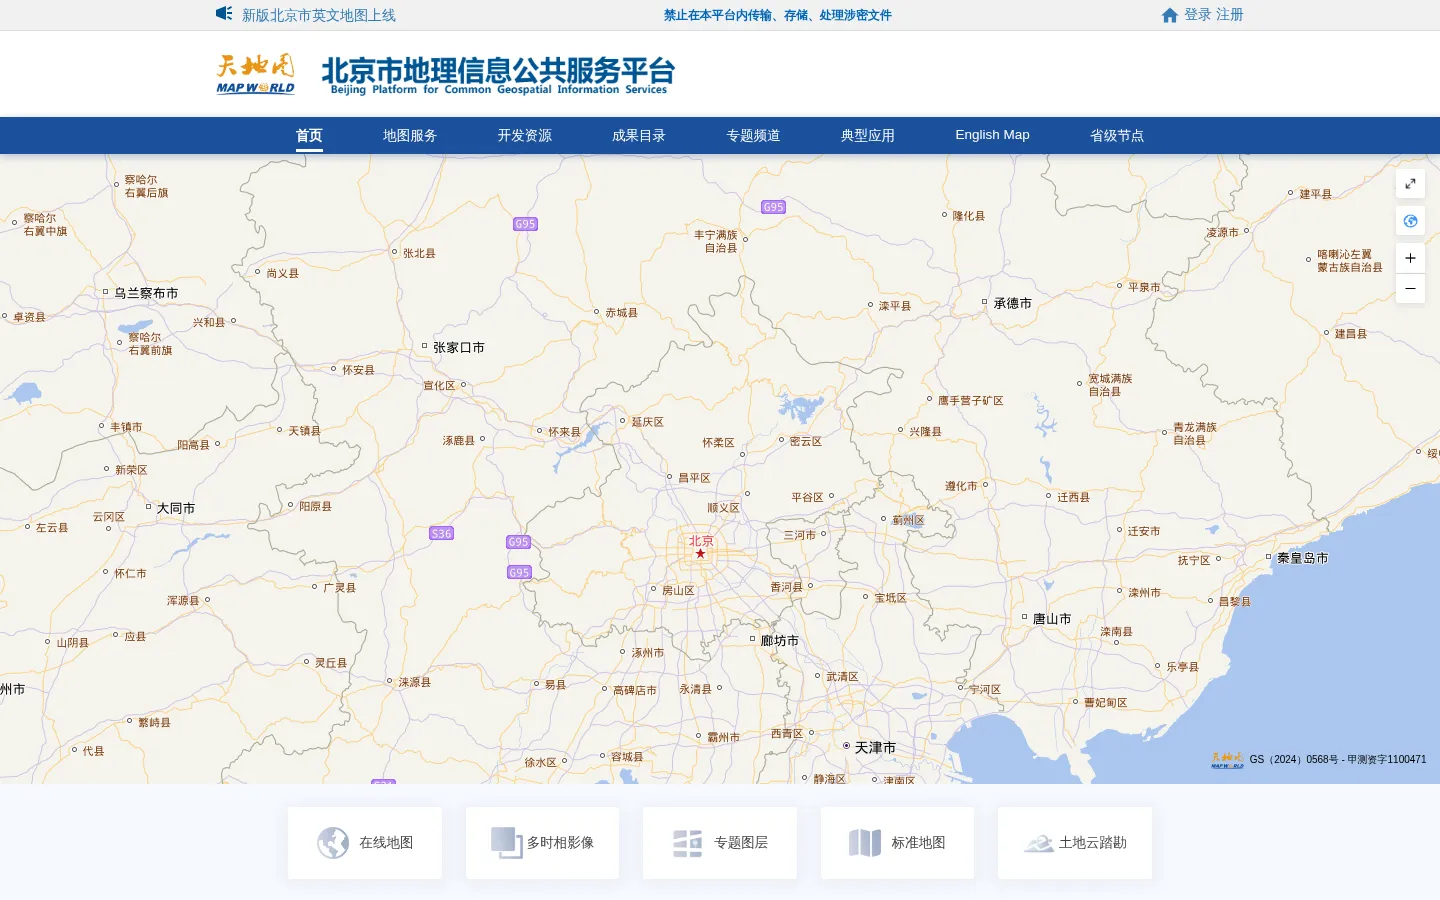Click the 廊坊市 label on map
Viewport: 1440px width, 900px height.
(x=780, y=641)
